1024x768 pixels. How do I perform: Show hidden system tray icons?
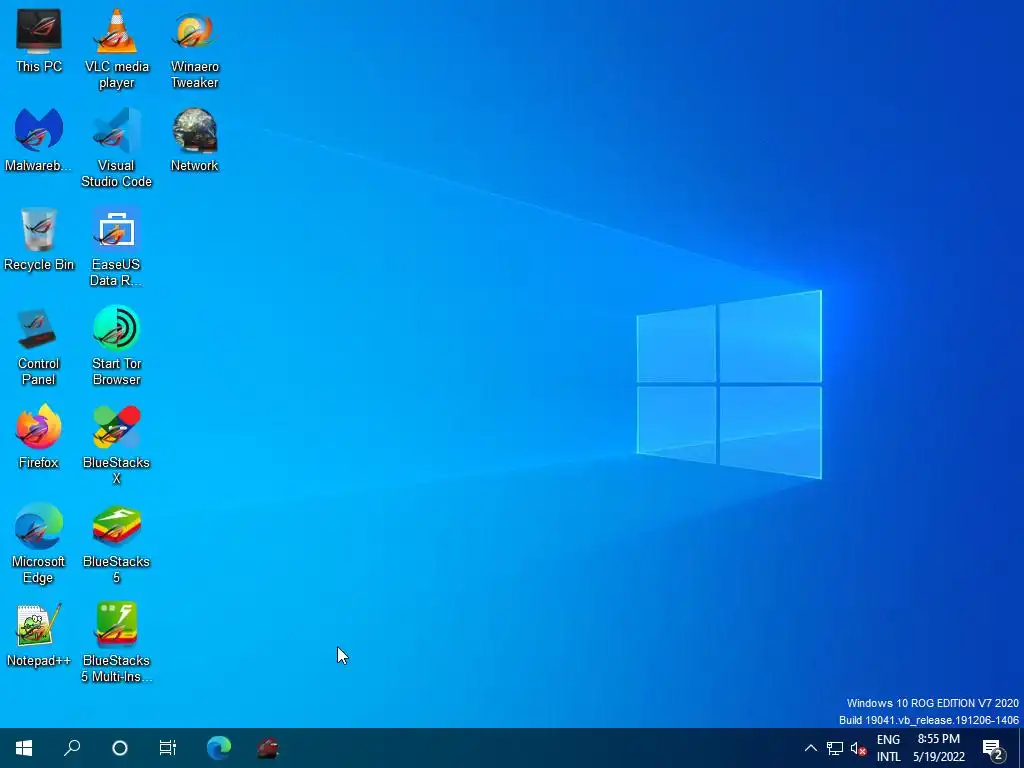point(810,748)
